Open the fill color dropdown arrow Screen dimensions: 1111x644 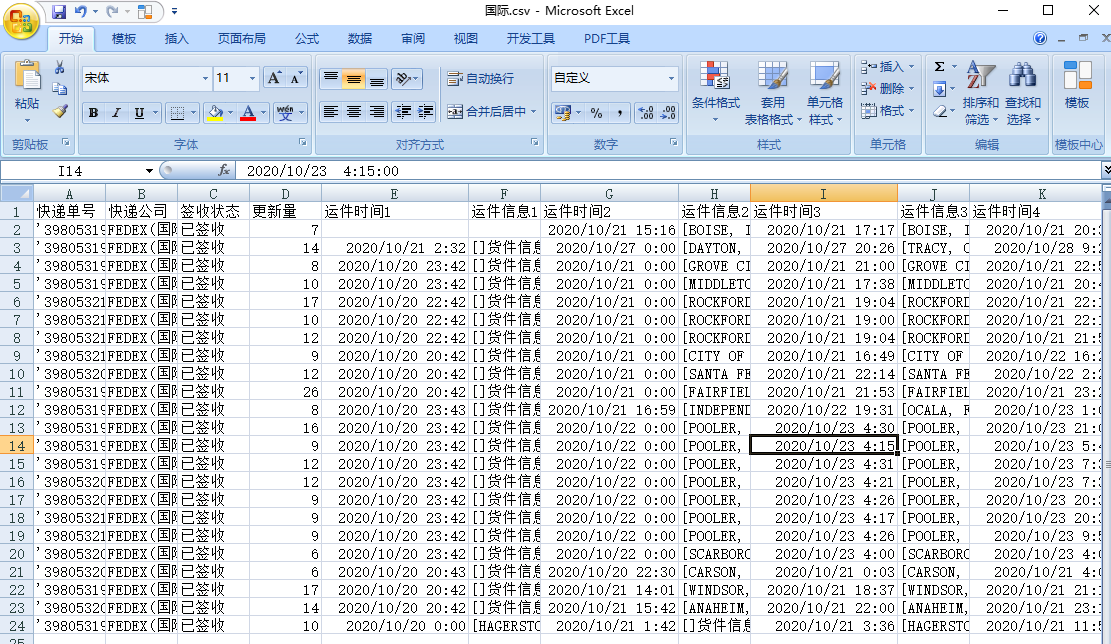click(230, 113)
